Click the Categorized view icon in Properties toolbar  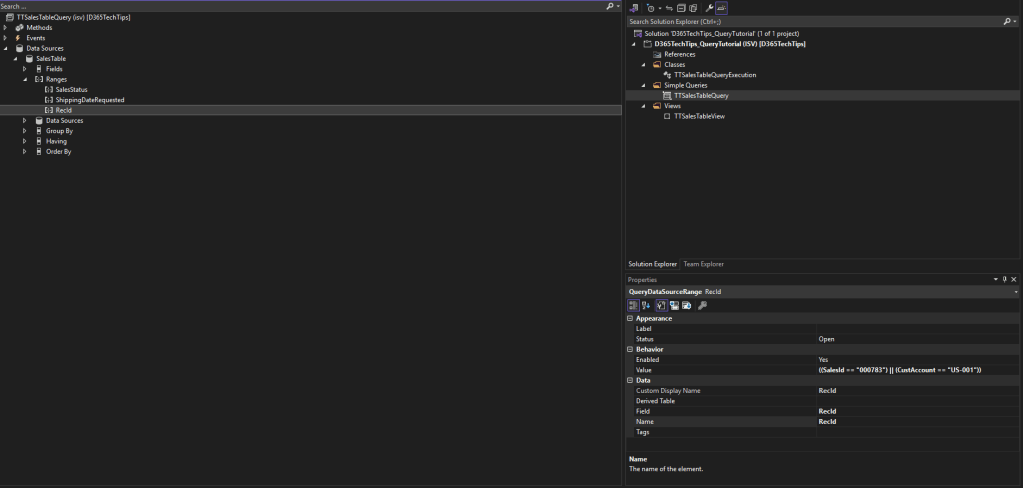[x=633, y=305]
